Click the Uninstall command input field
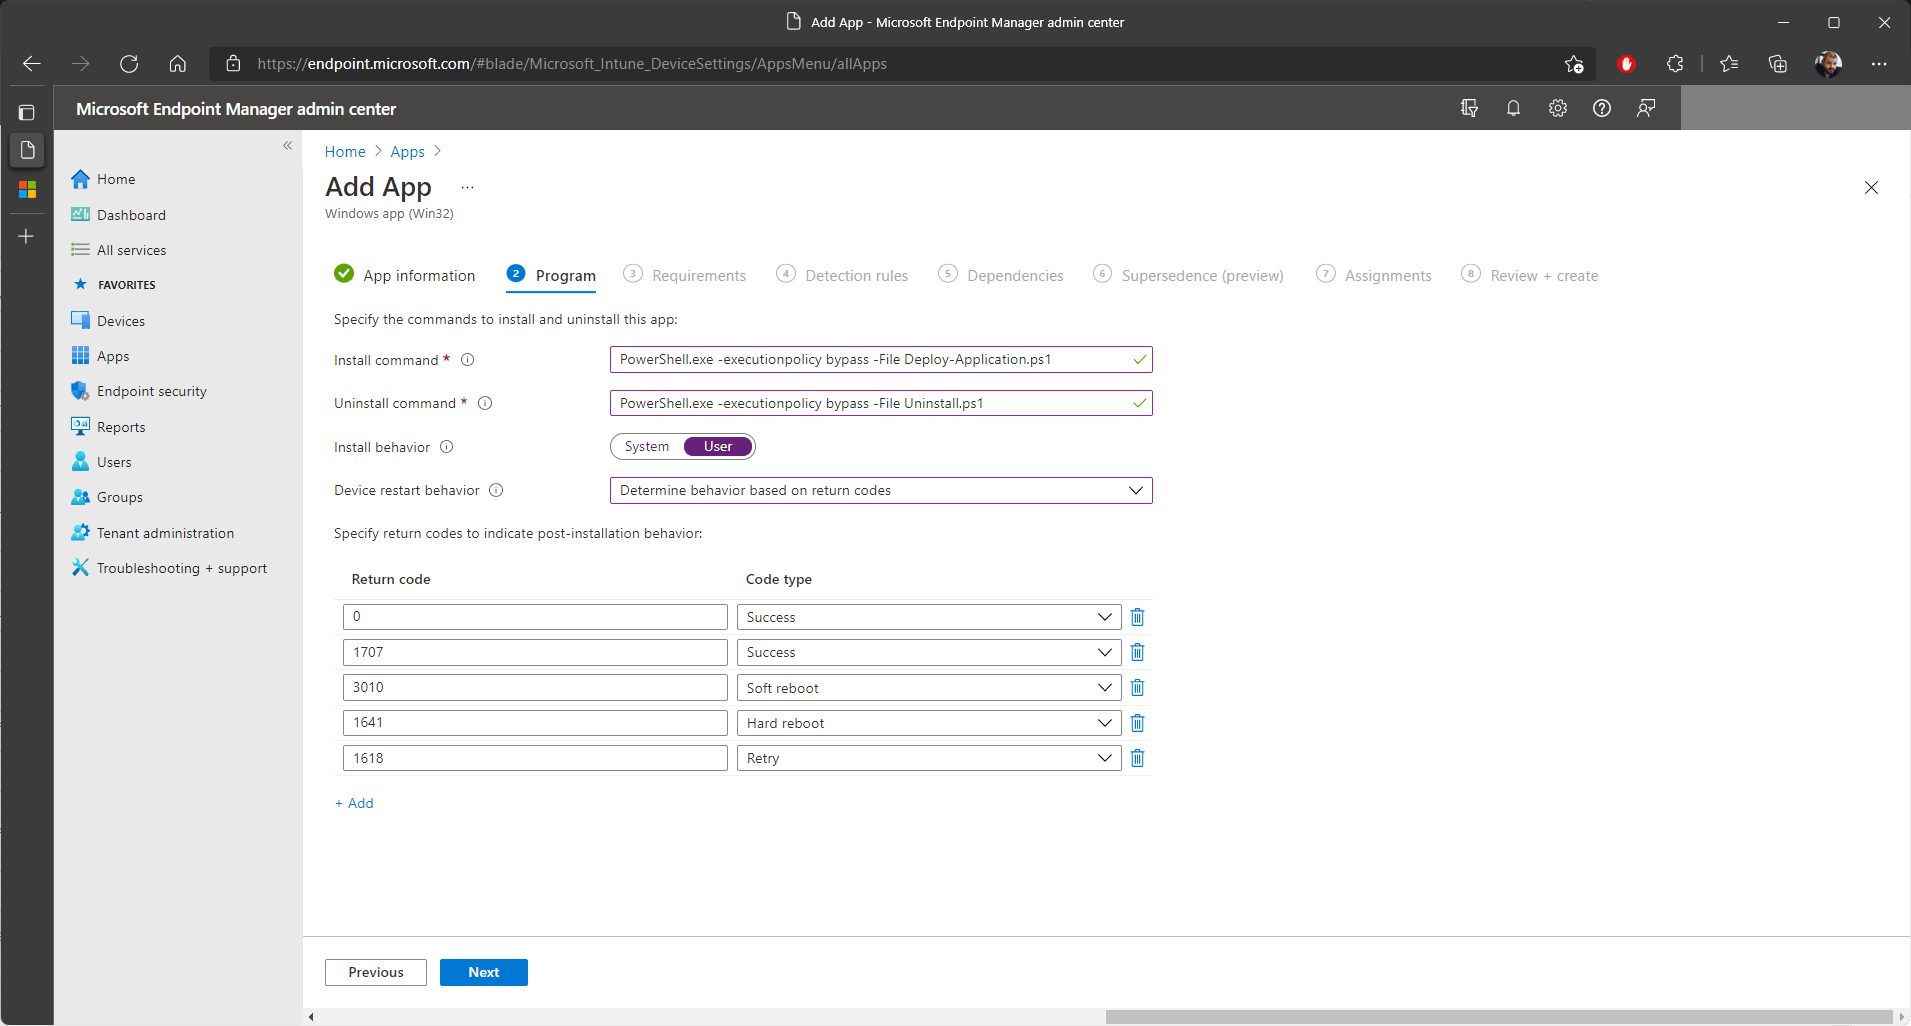Viewport: 1911px width, 1026px height. tap(881, 403)
